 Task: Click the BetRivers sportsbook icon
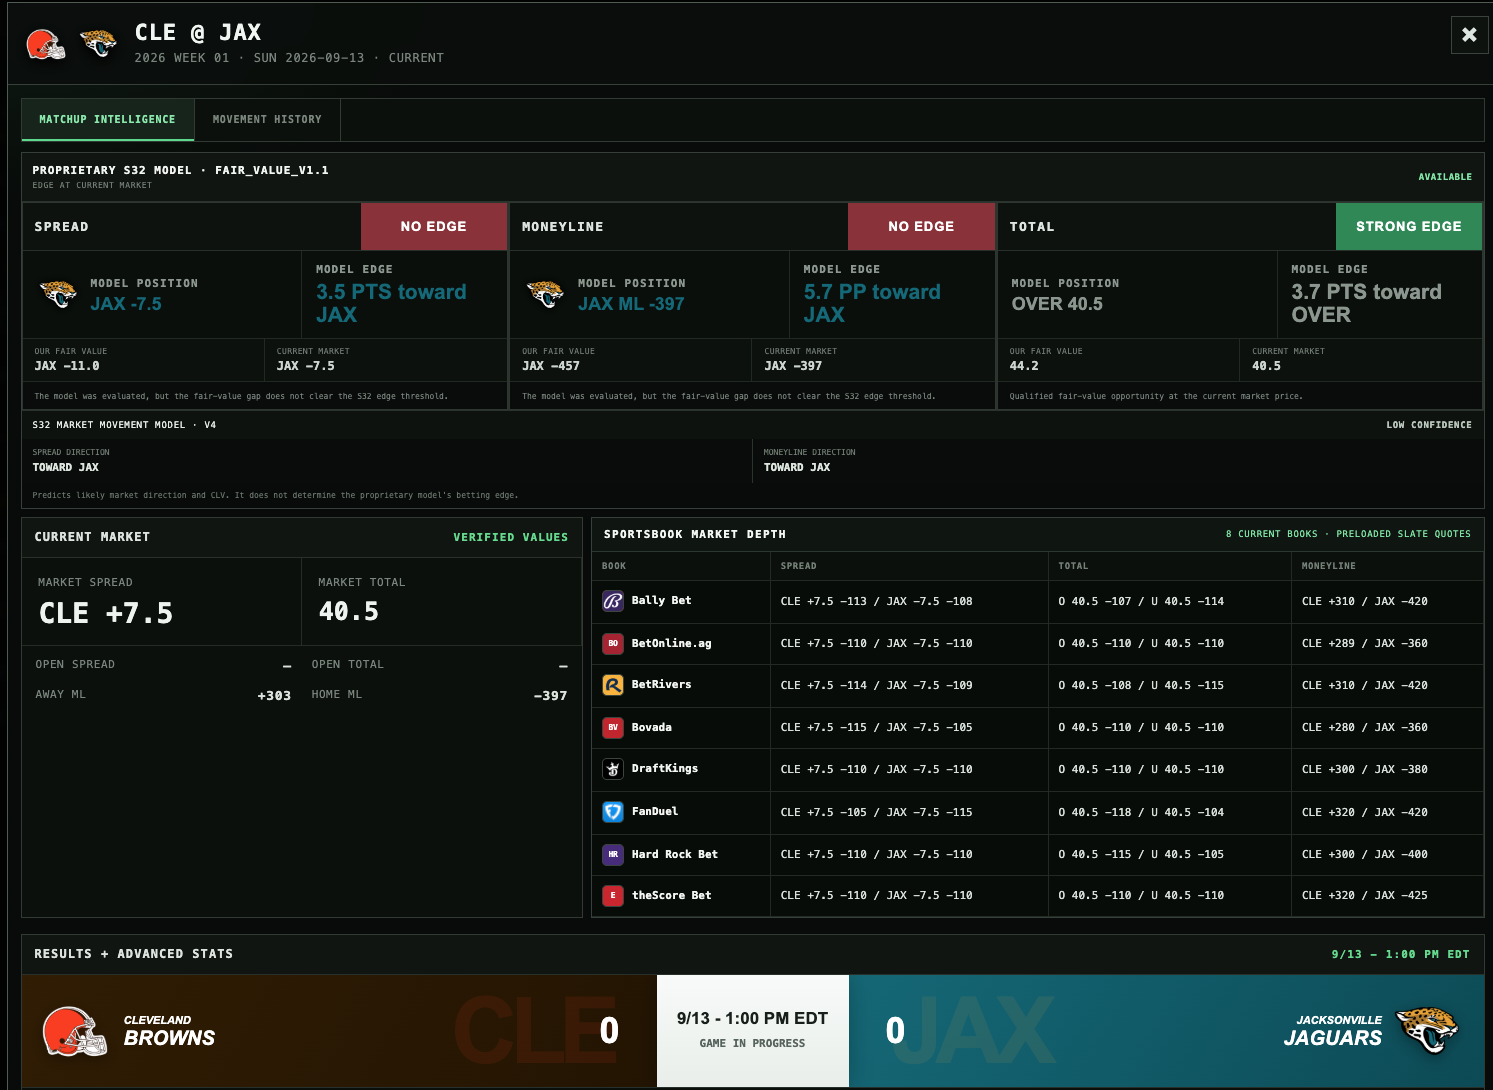[613, 685]
